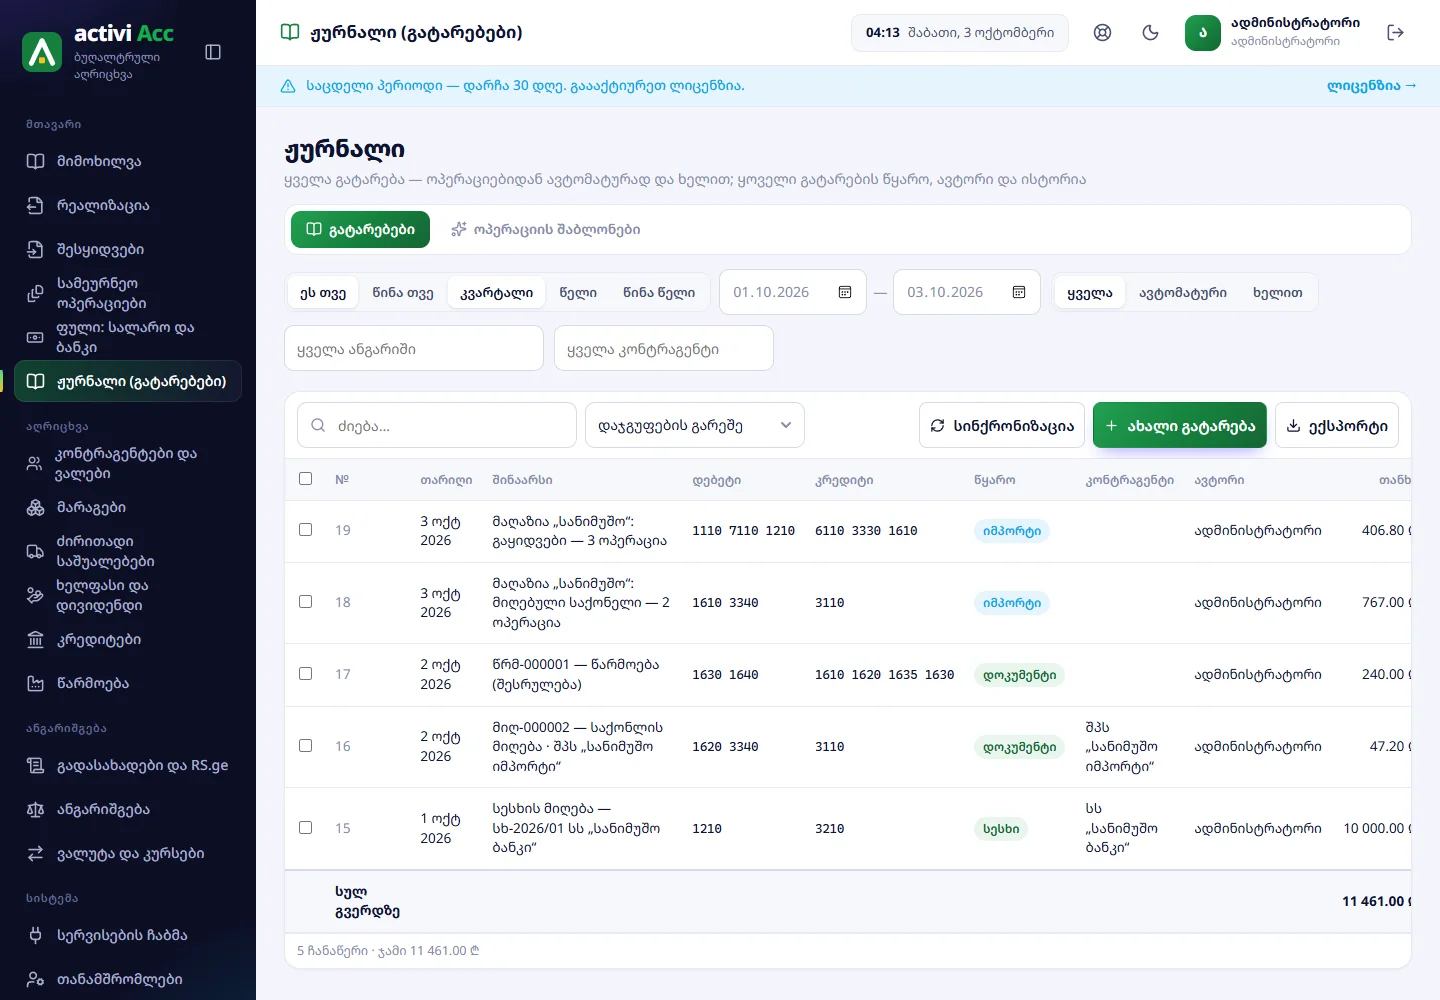Open calendar icon for 03.10.2026 date
Viewport: 1440px width, 1000px height.
point(1019,292)
